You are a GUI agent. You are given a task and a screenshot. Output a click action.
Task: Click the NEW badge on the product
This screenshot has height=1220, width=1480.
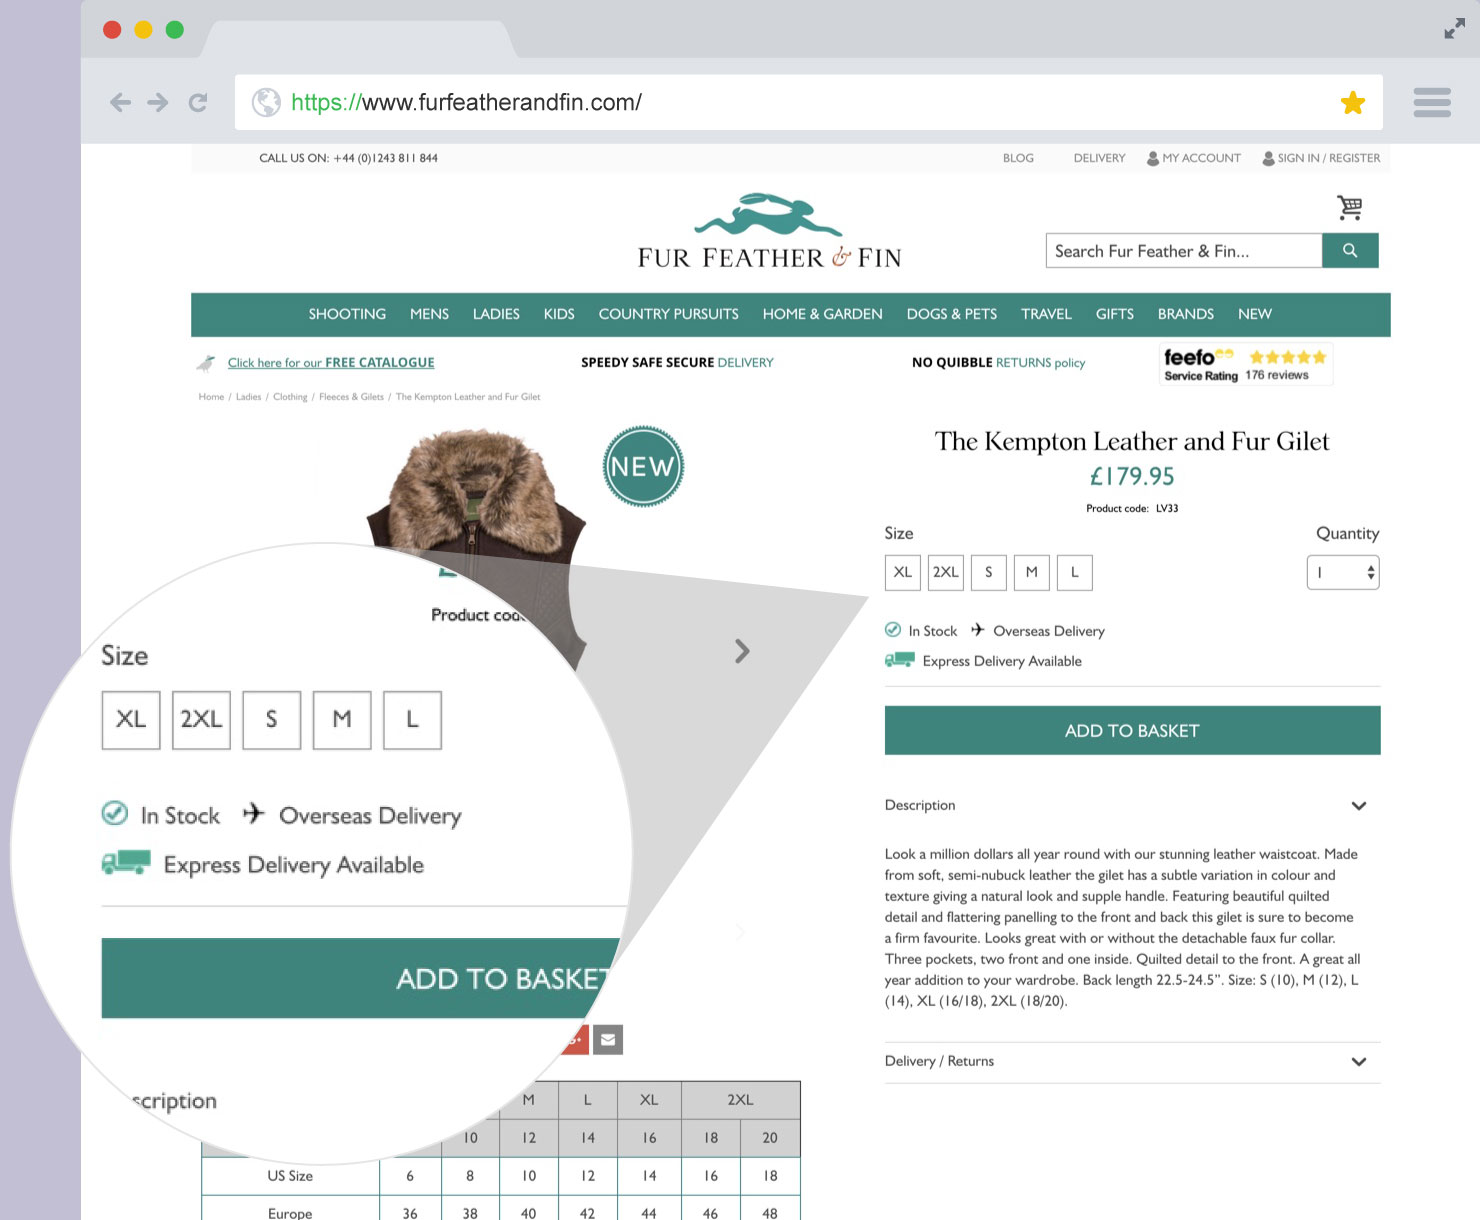(643, 466)
